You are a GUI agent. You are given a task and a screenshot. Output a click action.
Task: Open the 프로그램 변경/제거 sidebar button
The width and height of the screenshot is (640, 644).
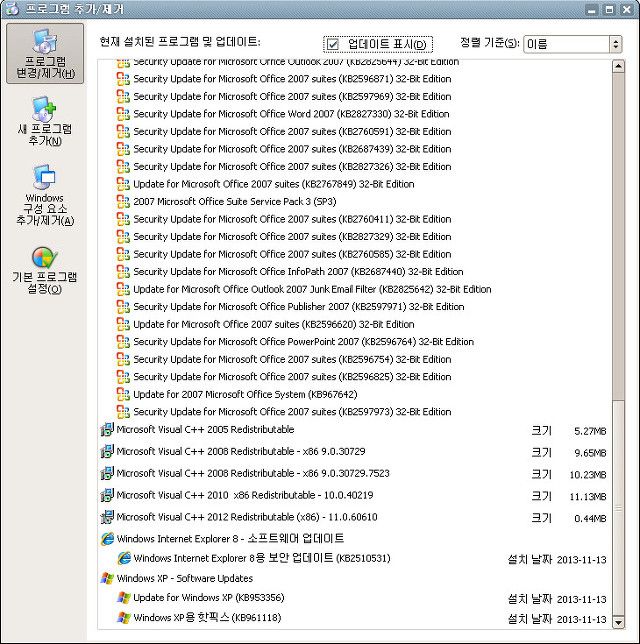click(45, 53)
